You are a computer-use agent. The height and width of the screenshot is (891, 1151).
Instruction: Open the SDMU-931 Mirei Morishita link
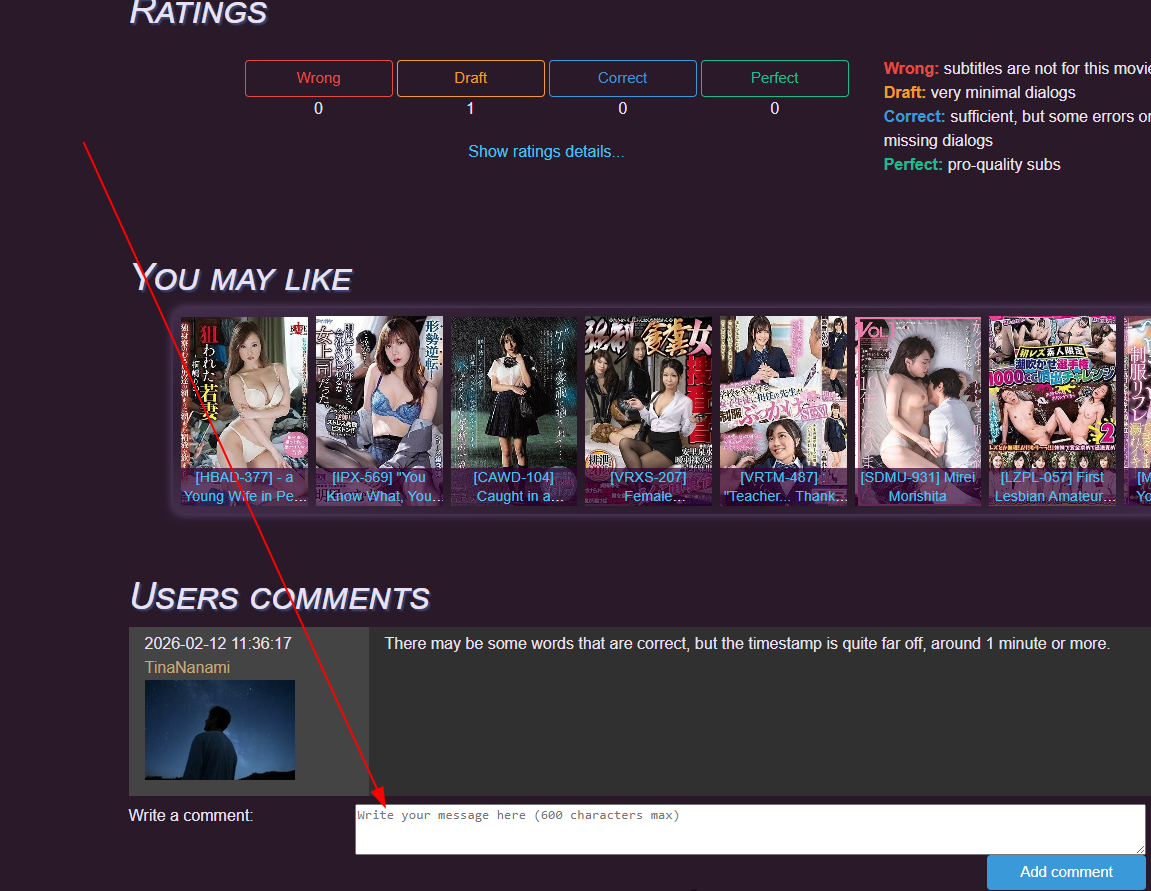pyautogui.click(x=918, y=487)
